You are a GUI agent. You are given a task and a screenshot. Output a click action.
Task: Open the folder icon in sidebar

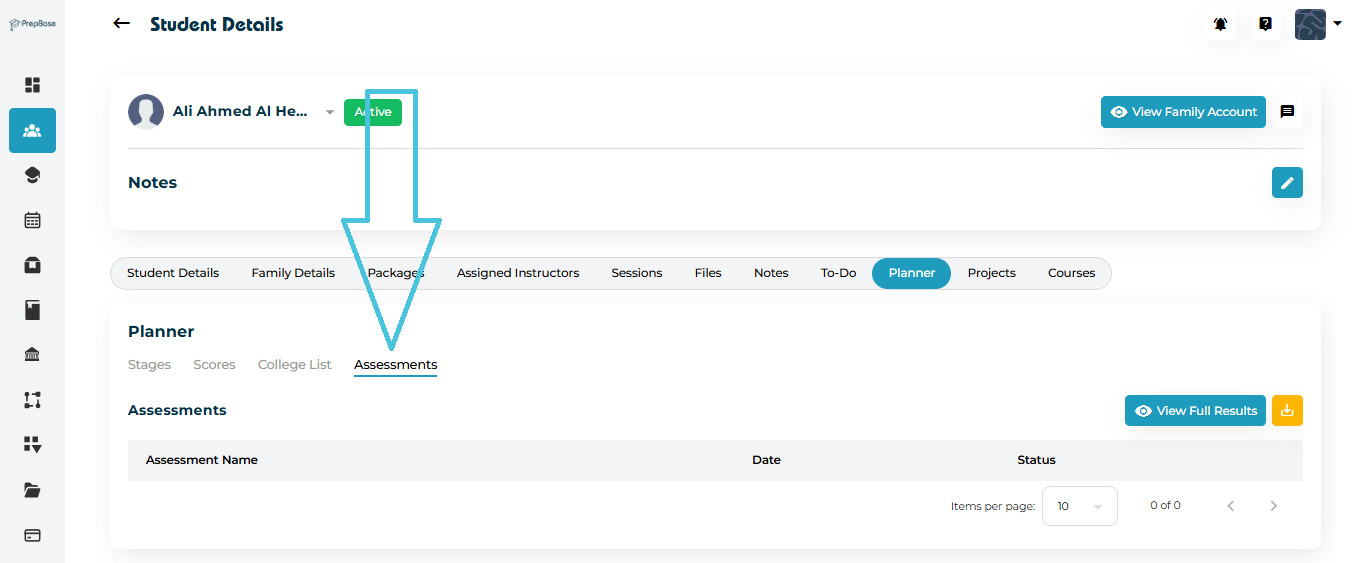tap(32, 490)
